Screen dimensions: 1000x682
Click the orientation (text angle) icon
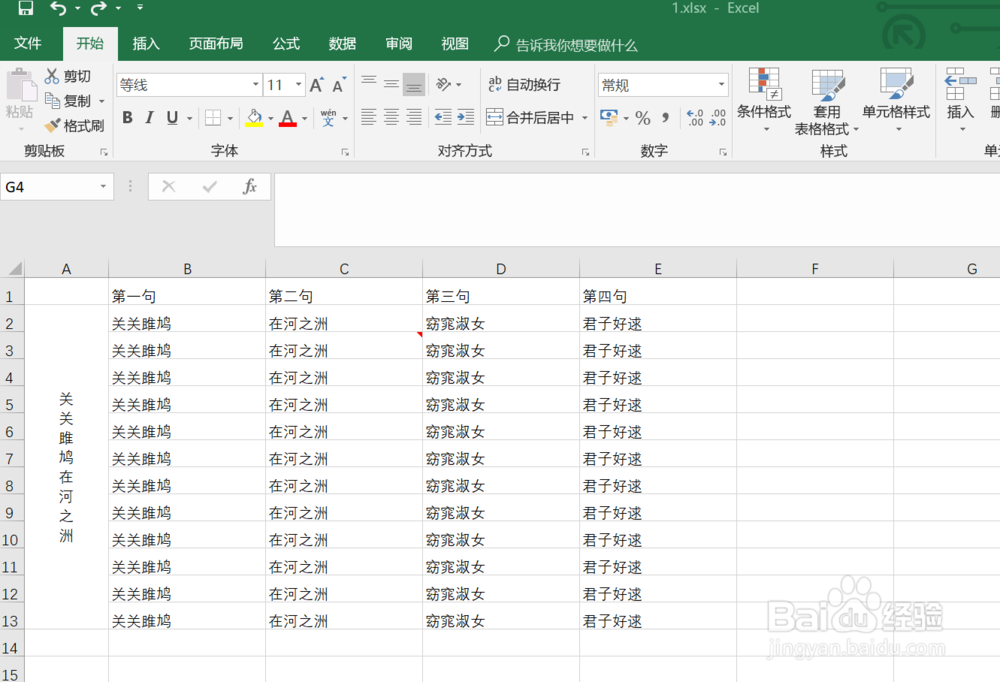point(443,84)
